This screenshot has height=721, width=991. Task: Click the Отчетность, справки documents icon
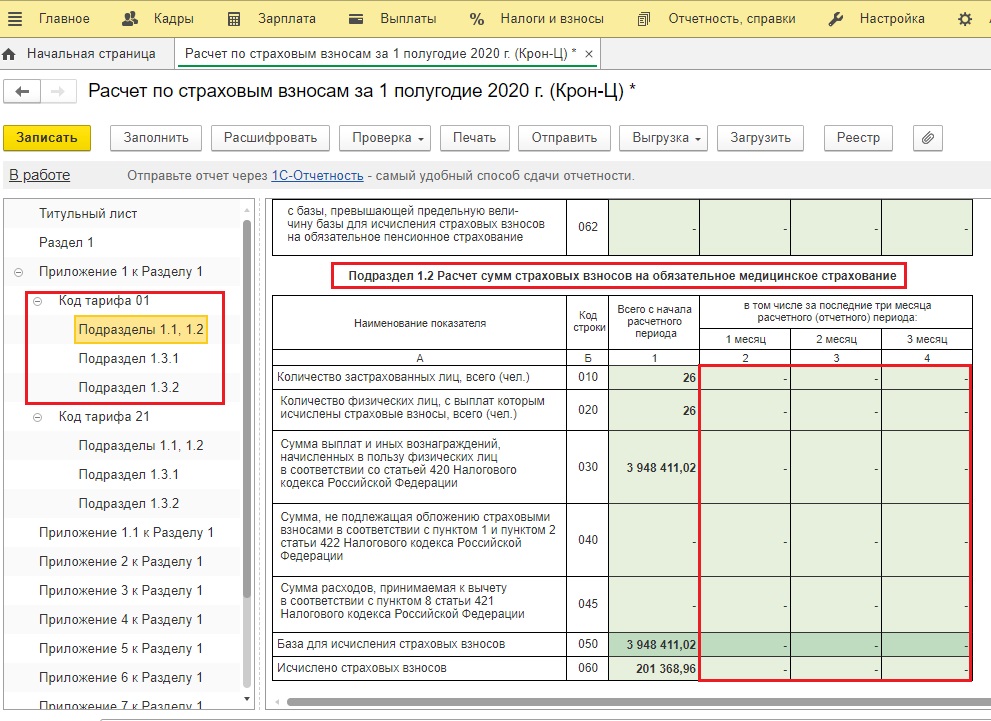coord(644,20)
